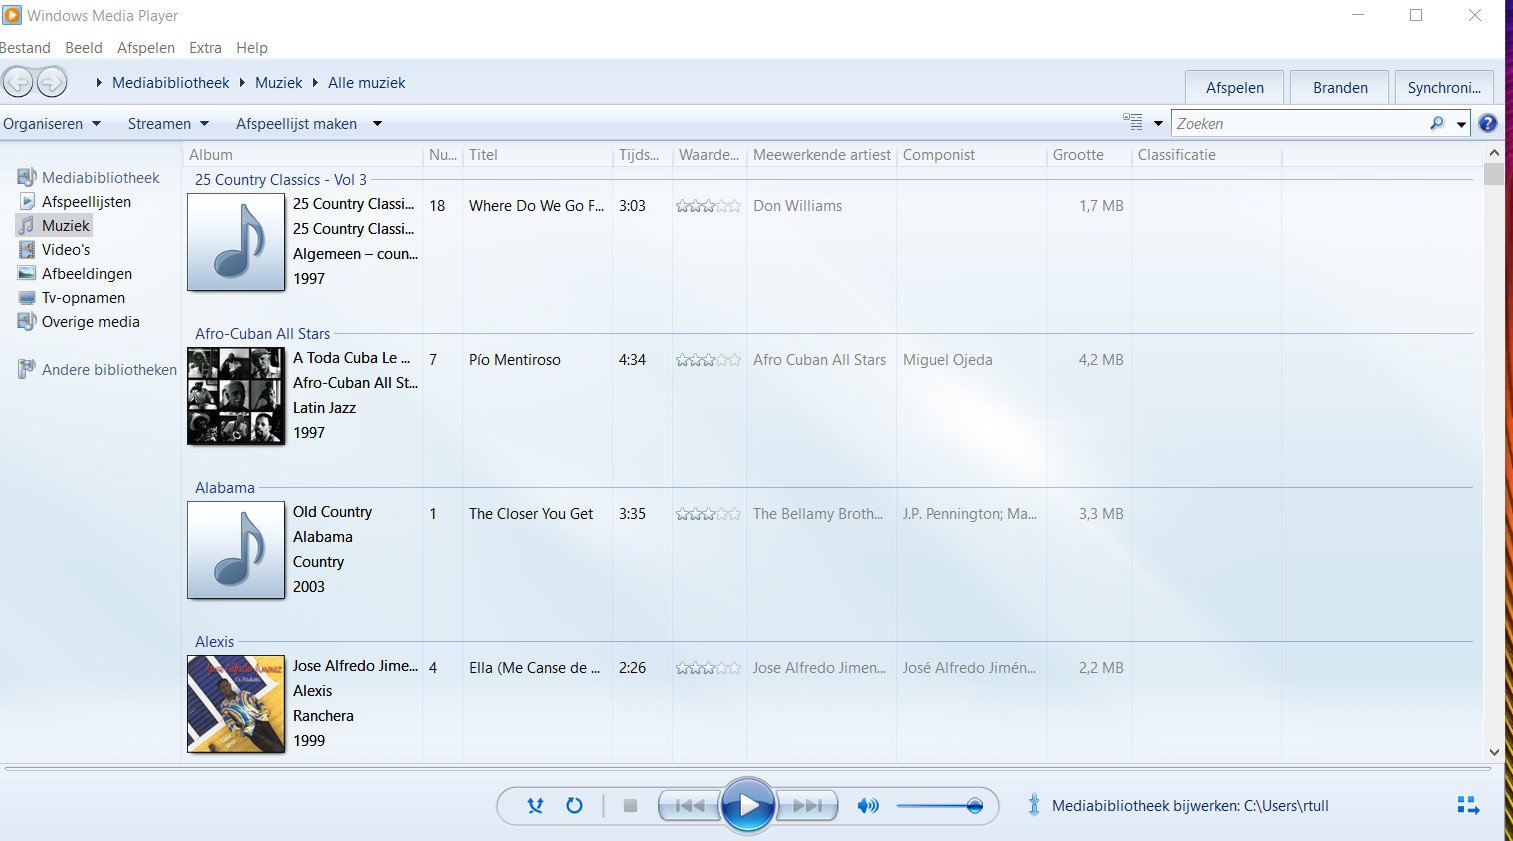Start playback with the Play button
The image size is (1513, 841).
pos(748,806)
